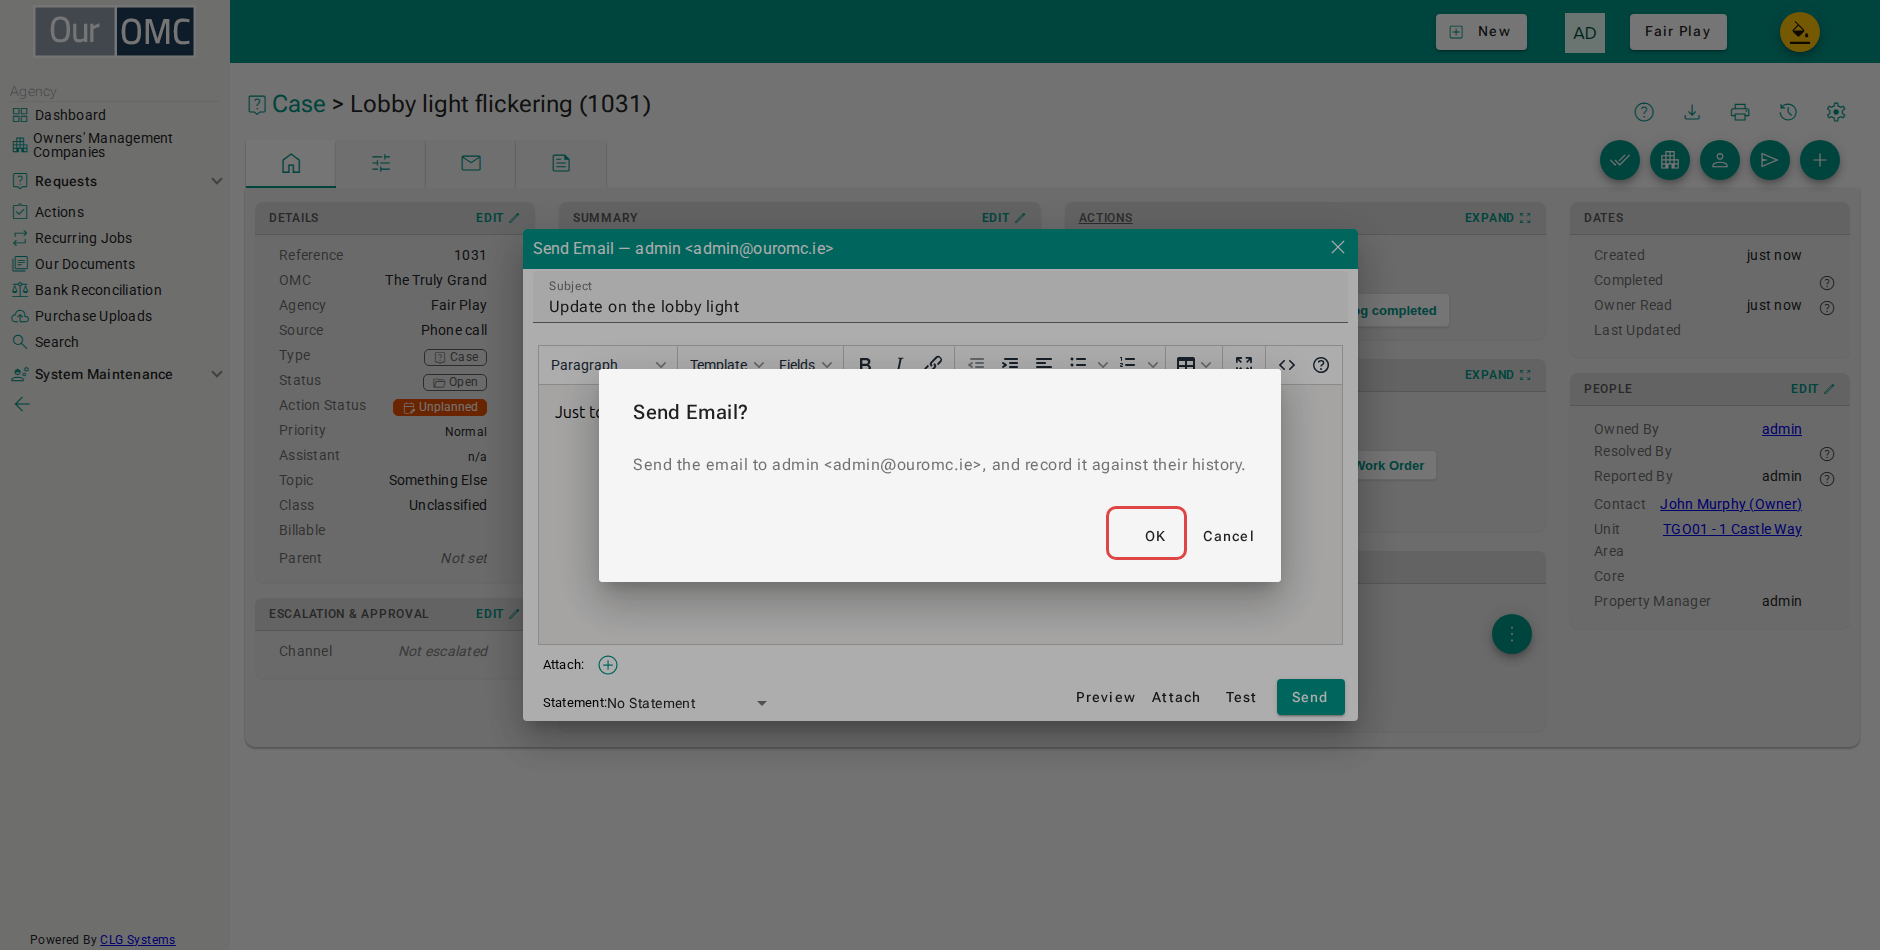
Task: Click the New button in top bar
Action: click(1481, 32)
